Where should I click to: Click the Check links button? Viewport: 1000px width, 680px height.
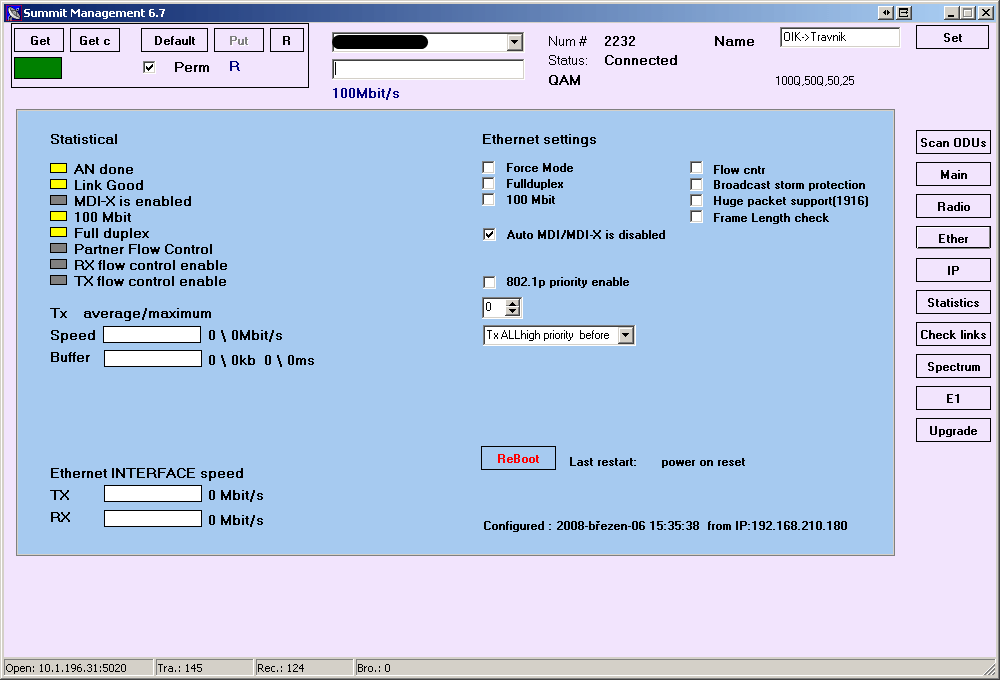tap(953, 335)
